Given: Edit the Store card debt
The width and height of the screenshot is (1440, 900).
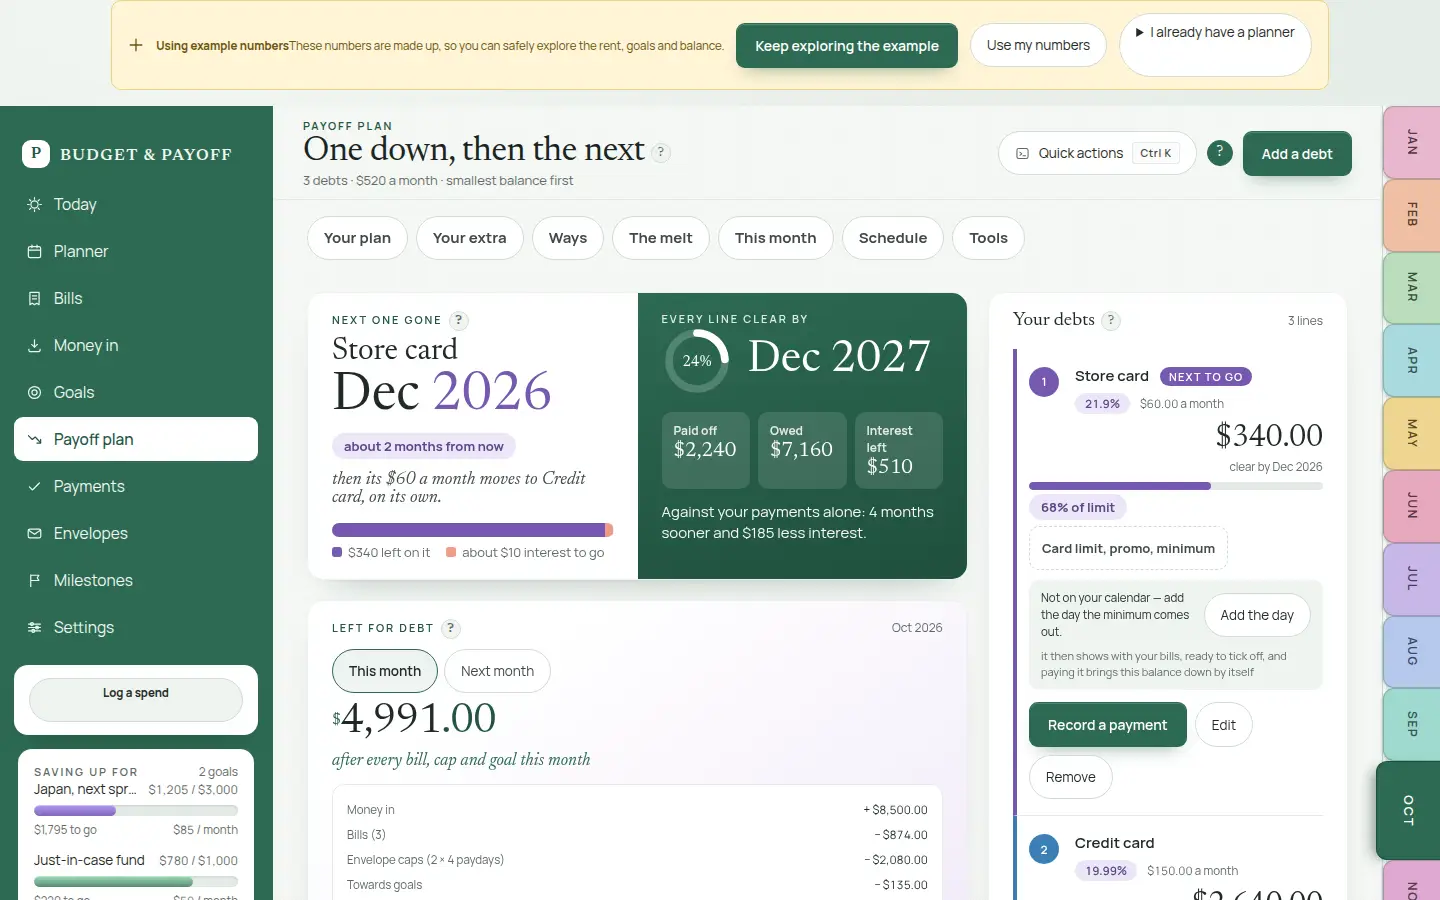Looking at the screenshot, I should tap(1224, 725).
